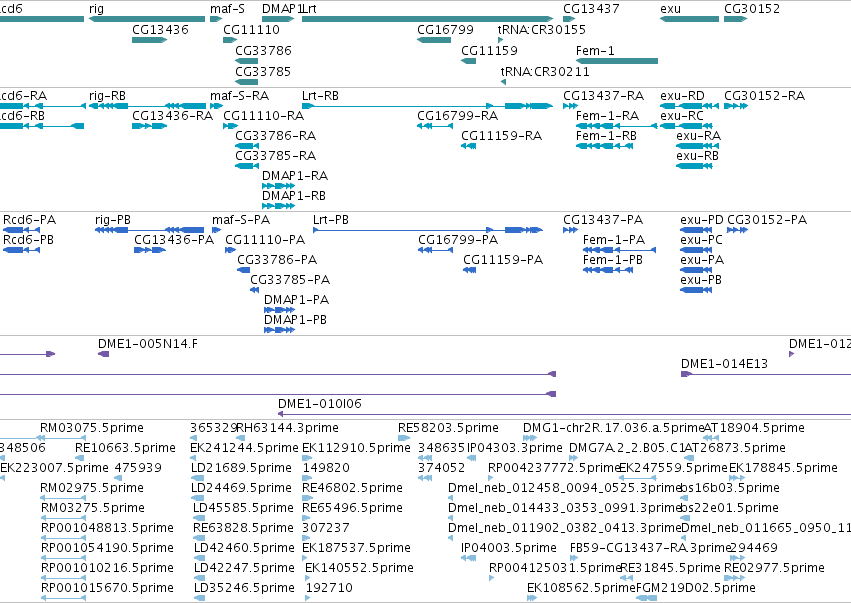Open the "exu-RA" transcript label
The height and width of the screenshot is (603, 851).
[x=698, y=136]
